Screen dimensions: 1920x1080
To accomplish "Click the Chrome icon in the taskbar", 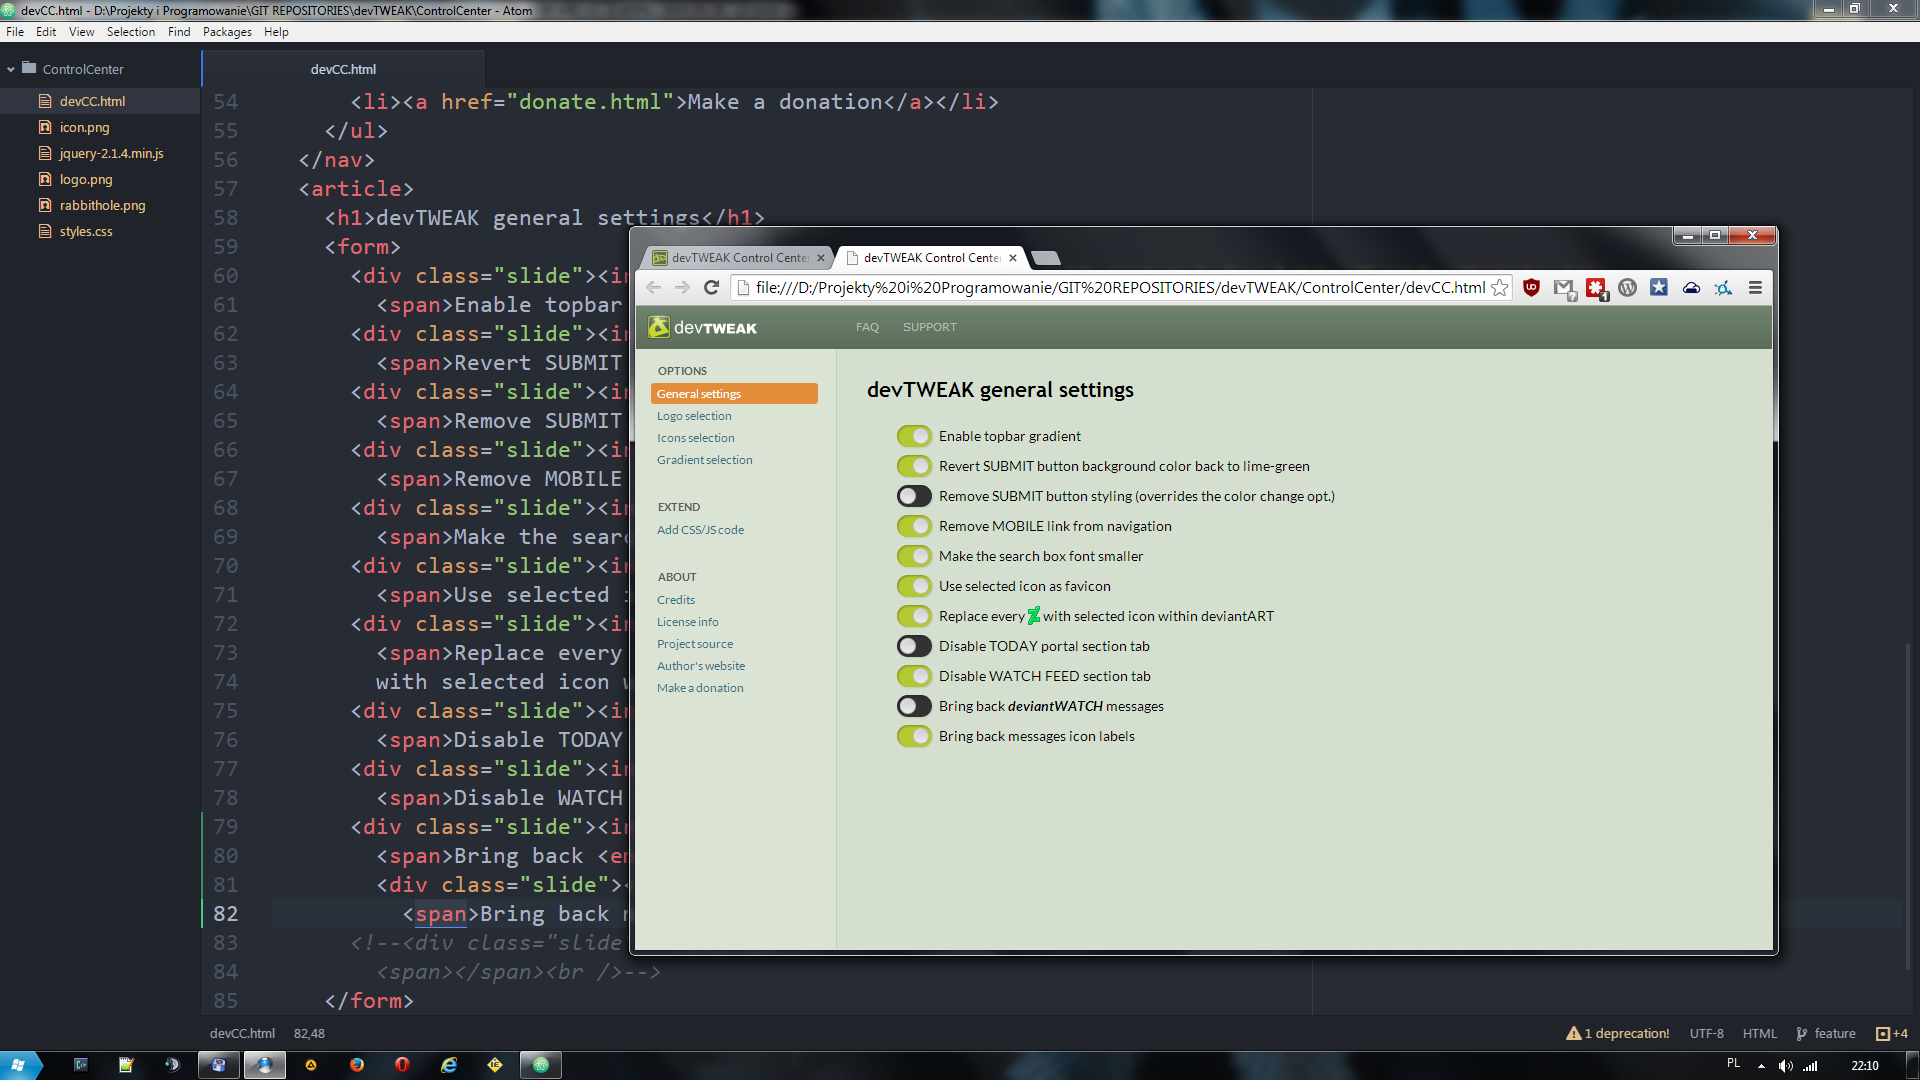I will pyautogui.click(x=265, y=1065).
